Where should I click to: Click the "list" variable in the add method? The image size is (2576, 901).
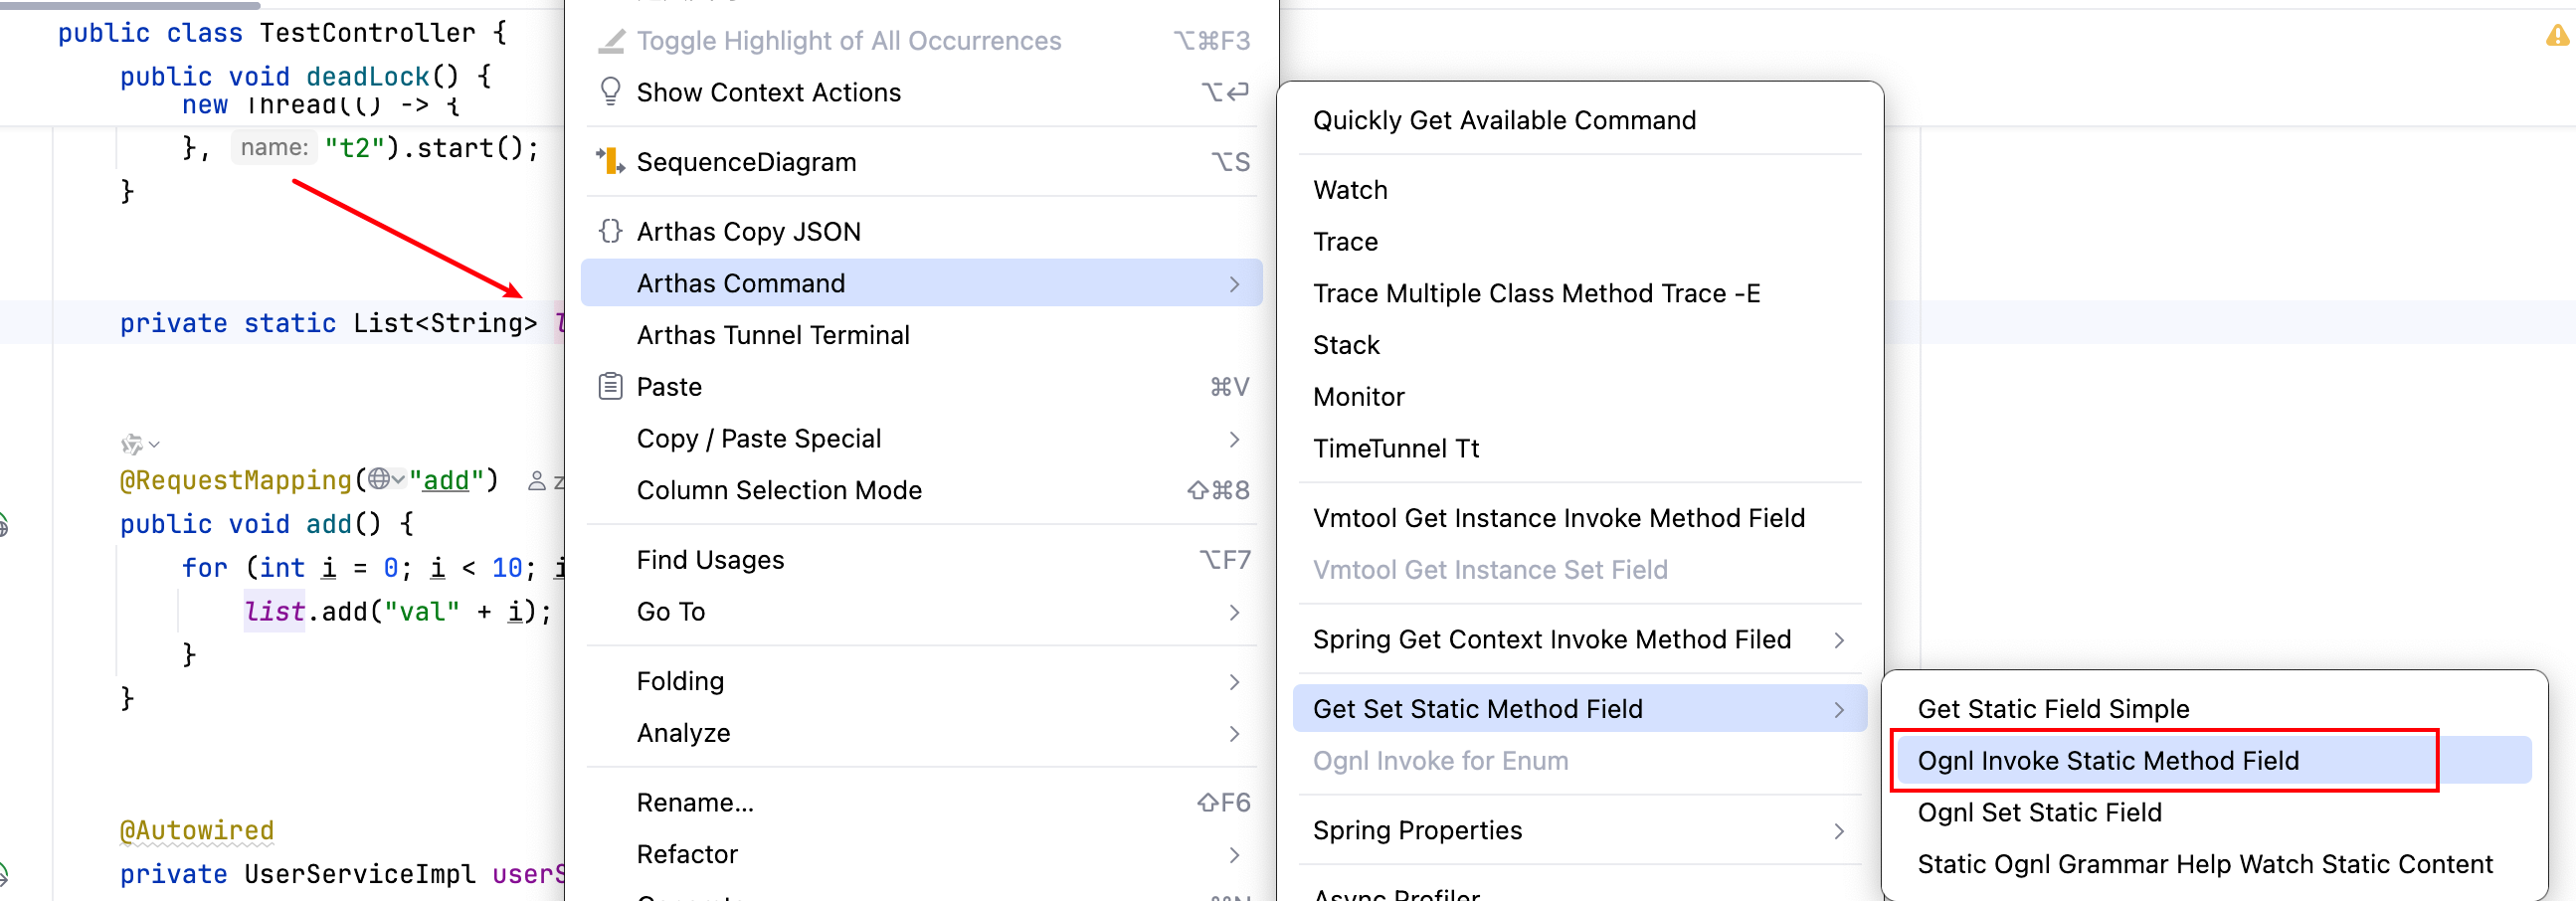pos(275,611)
